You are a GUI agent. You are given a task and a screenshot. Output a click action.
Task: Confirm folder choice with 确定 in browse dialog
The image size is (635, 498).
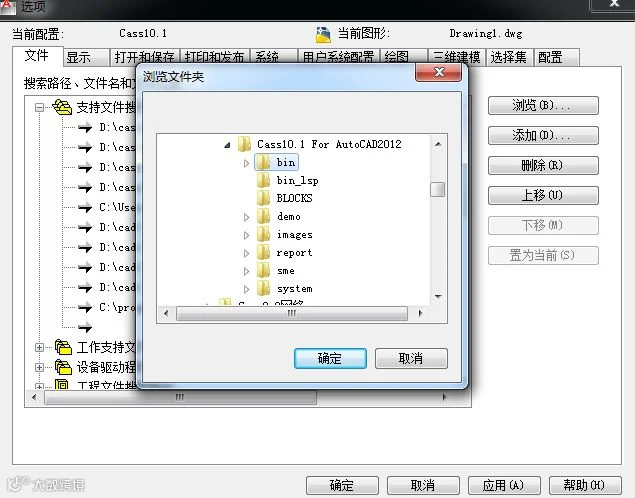pyautogui.click(x=330, y=358)
